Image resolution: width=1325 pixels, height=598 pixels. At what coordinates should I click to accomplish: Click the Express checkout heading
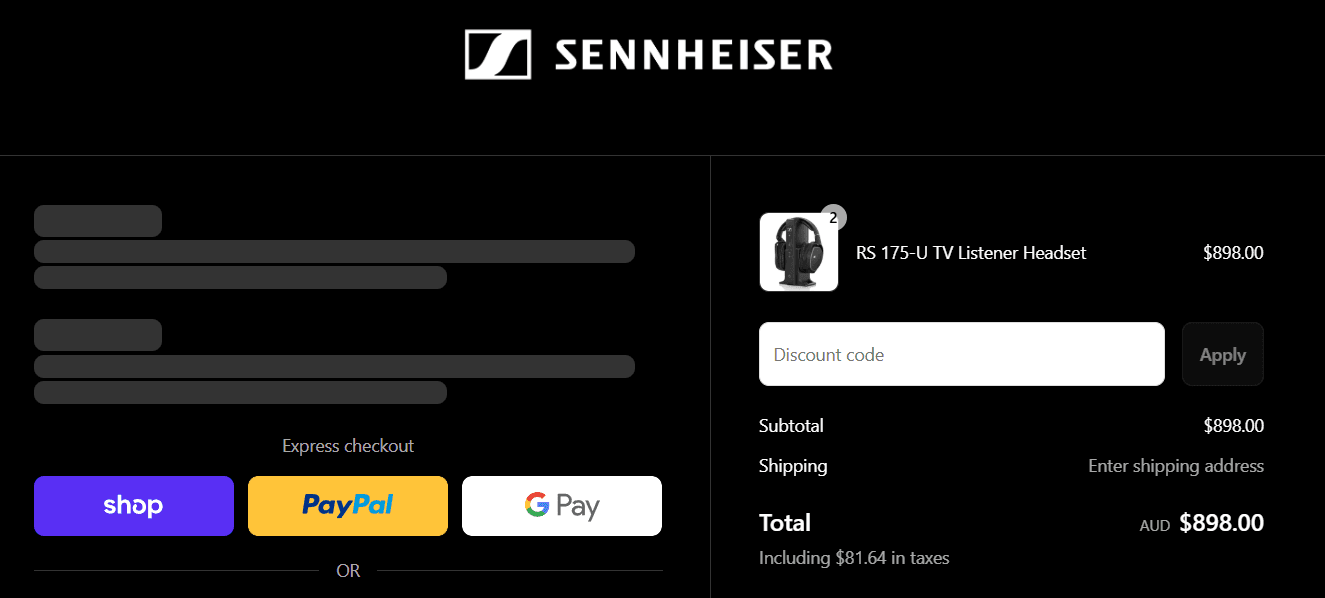[x=348, y=446]
